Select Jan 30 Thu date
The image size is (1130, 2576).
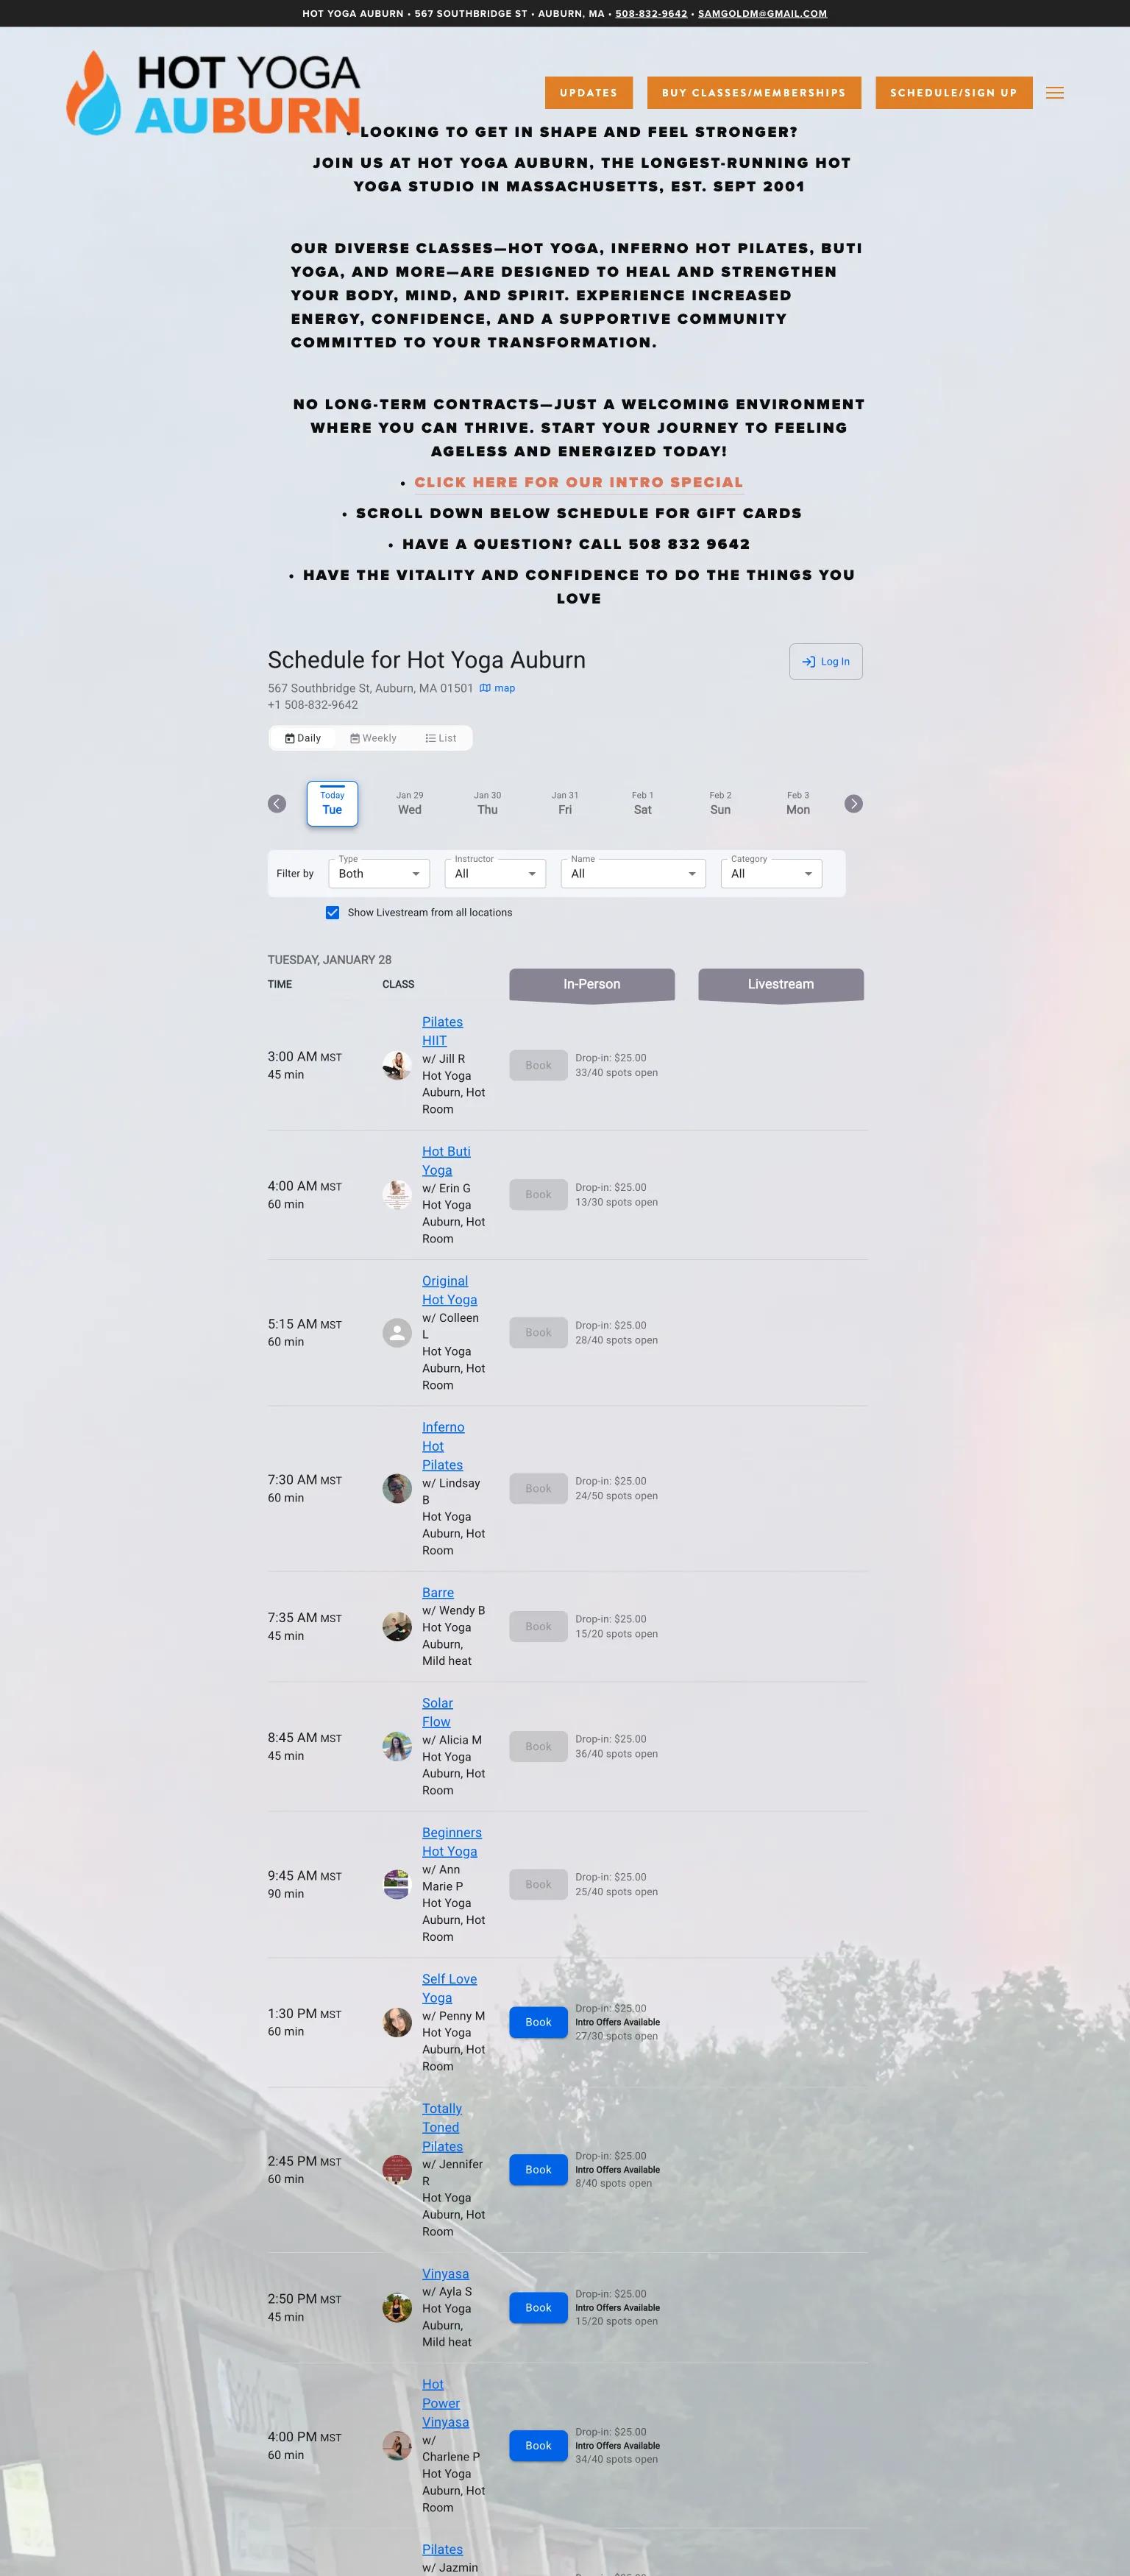487,804
